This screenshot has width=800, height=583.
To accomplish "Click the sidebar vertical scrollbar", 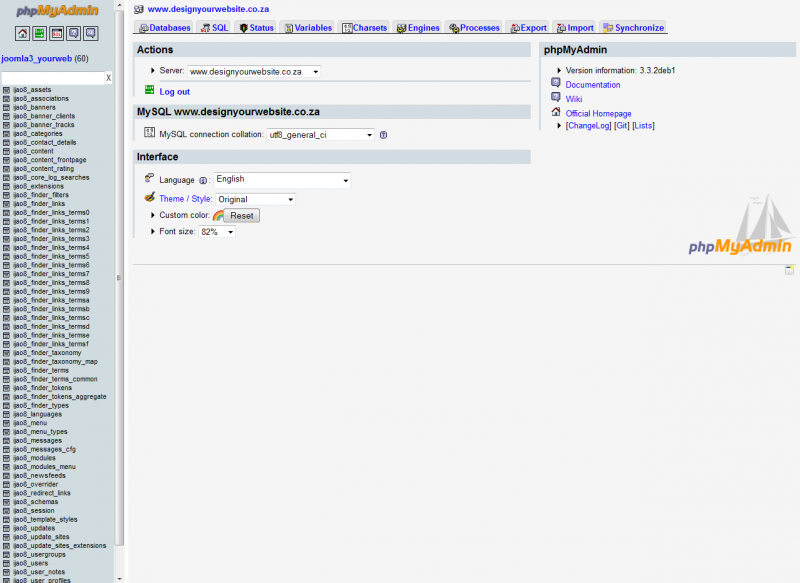I will coord(119,278).
